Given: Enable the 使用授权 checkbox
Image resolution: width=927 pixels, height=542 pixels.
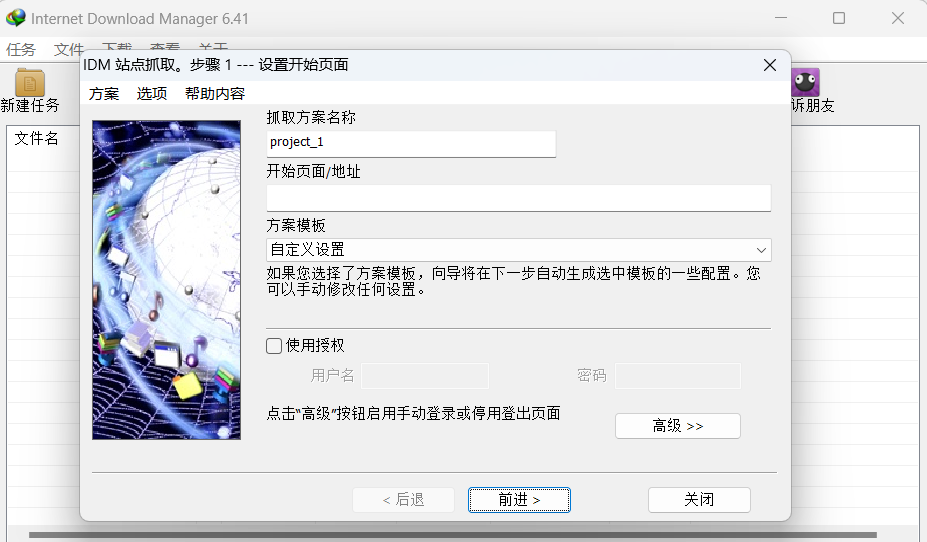Looking at the screenshot, I should (x=274, y=346).
